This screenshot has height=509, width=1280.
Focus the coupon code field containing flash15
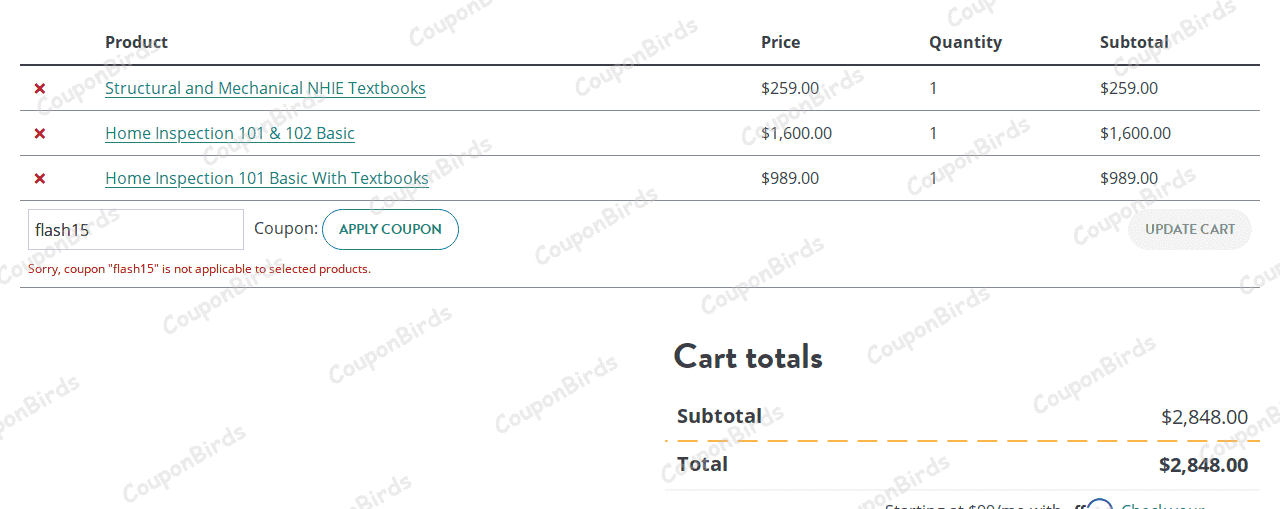pos(135,229)
